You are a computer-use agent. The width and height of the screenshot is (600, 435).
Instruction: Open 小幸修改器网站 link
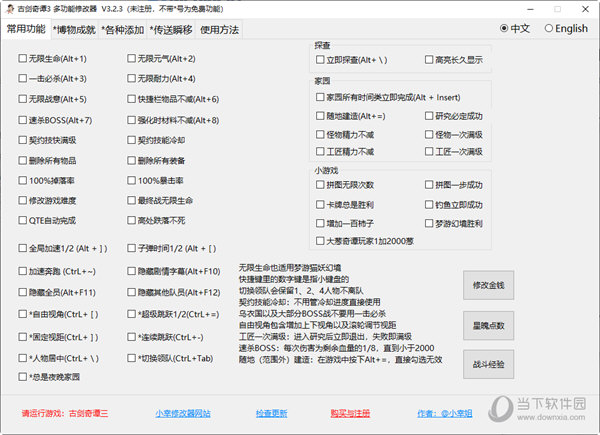click(x=183, y=414)
